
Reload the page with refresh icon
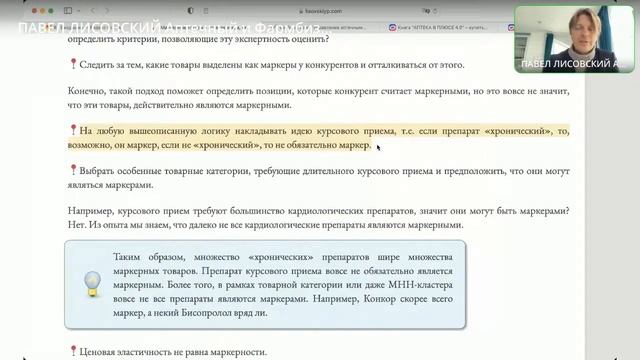(x=435, y=11)
